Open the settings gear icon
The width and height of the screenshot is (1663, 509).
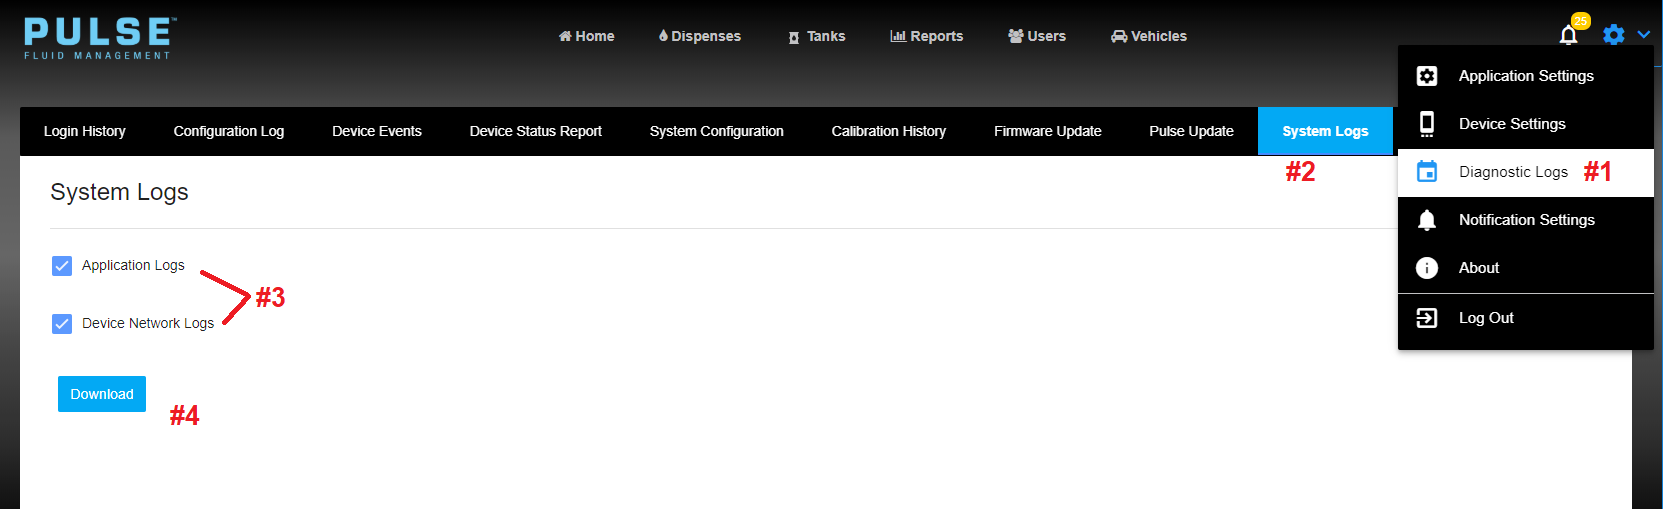pos(1613,35)
